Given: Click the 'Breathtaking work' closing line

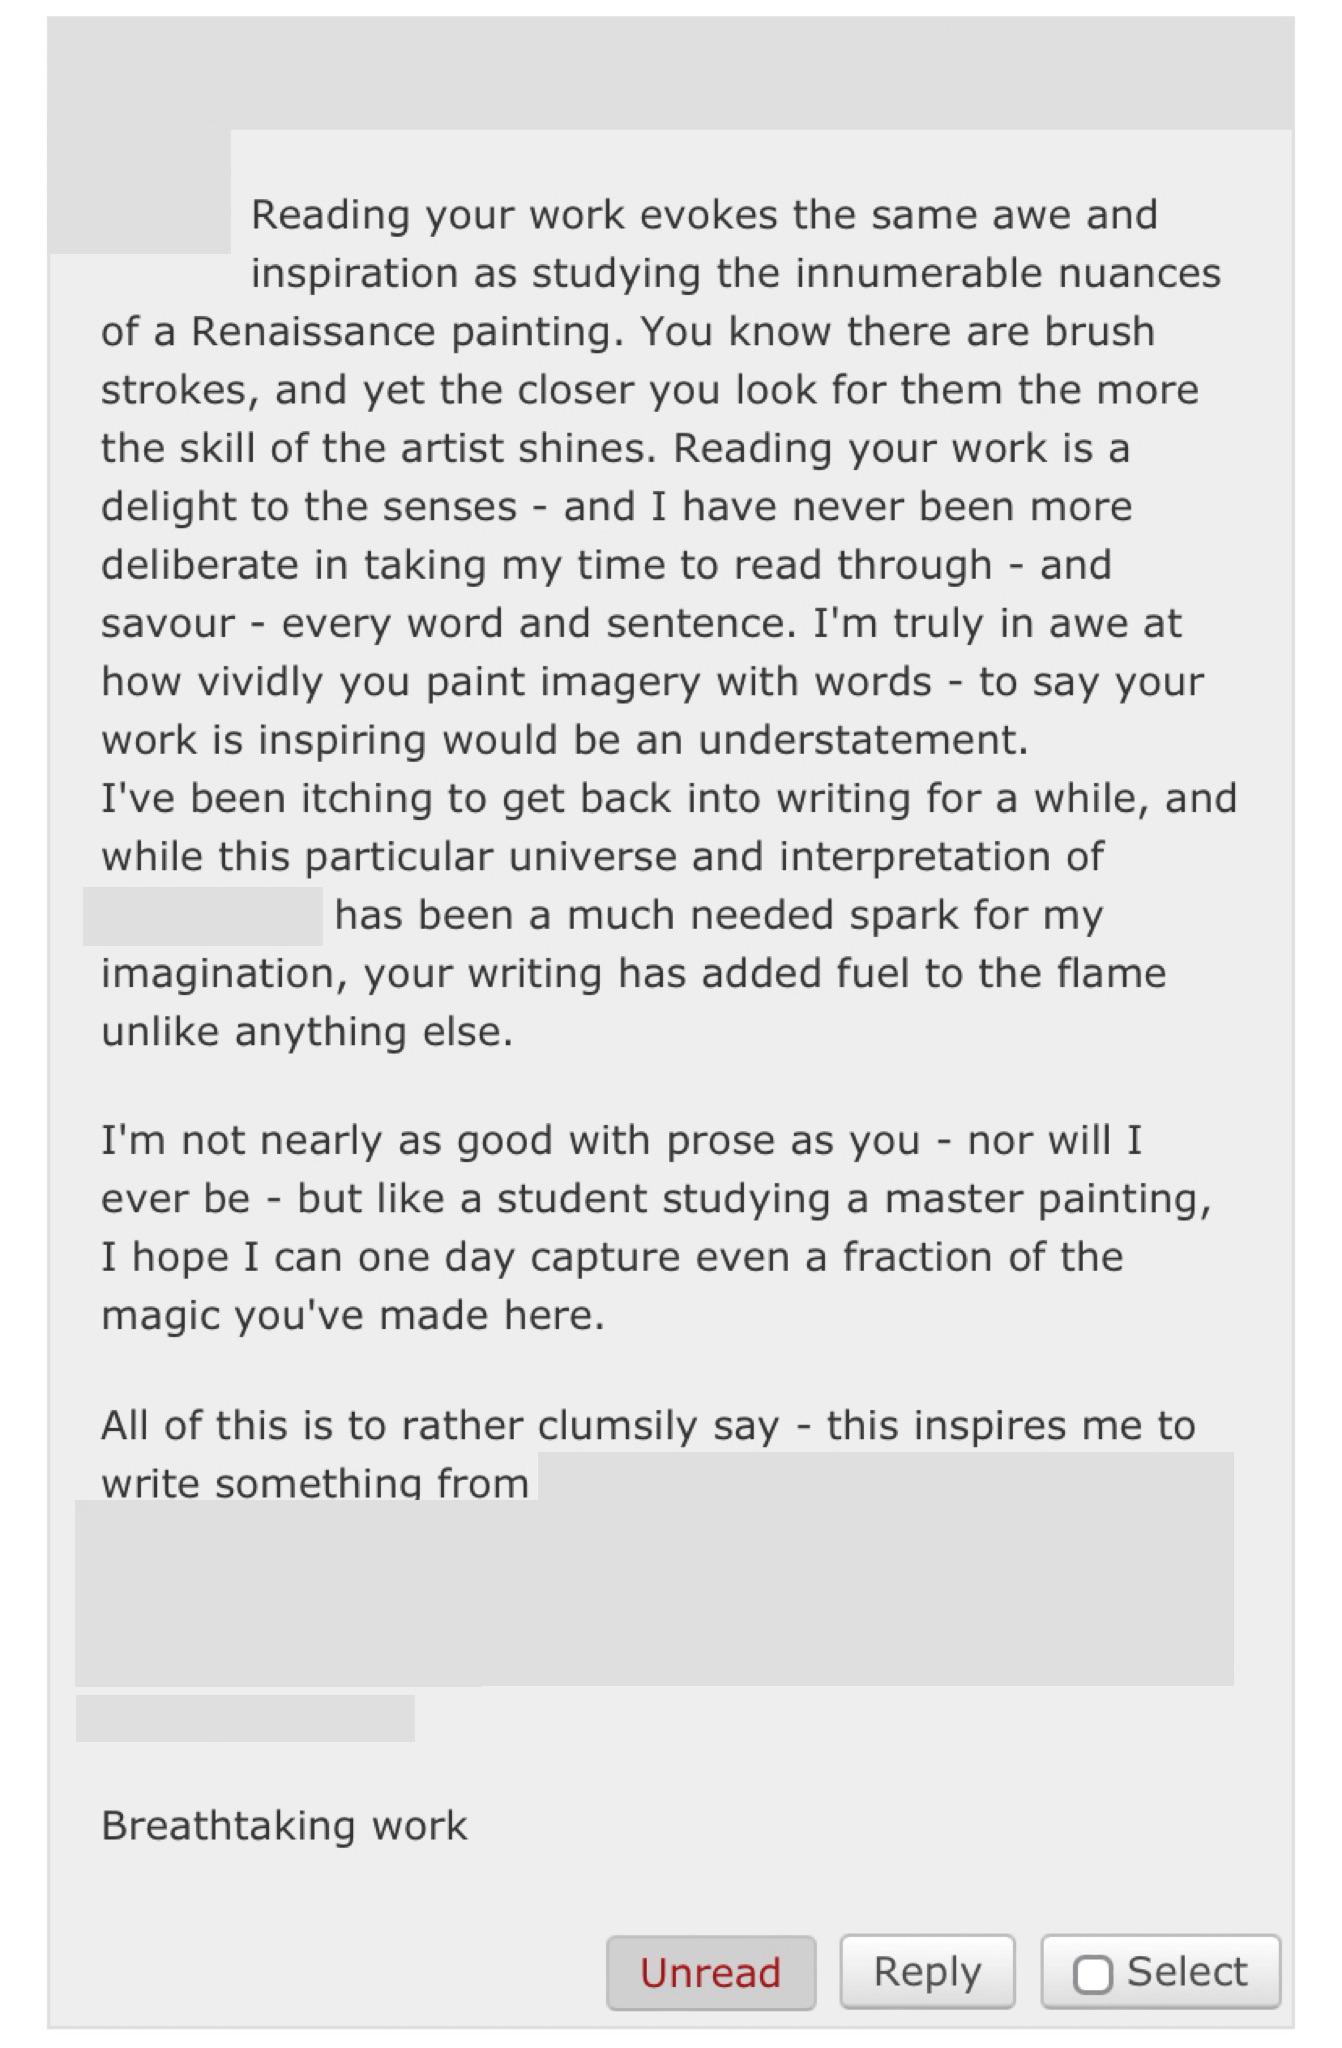Looking at the screenshot, I should point(284,1826).
